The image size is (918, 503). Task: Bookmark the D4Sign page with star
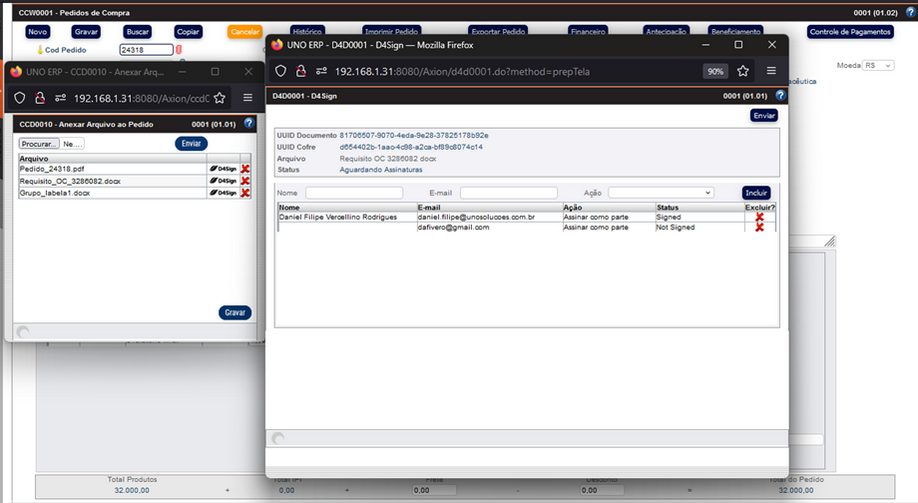743,71
